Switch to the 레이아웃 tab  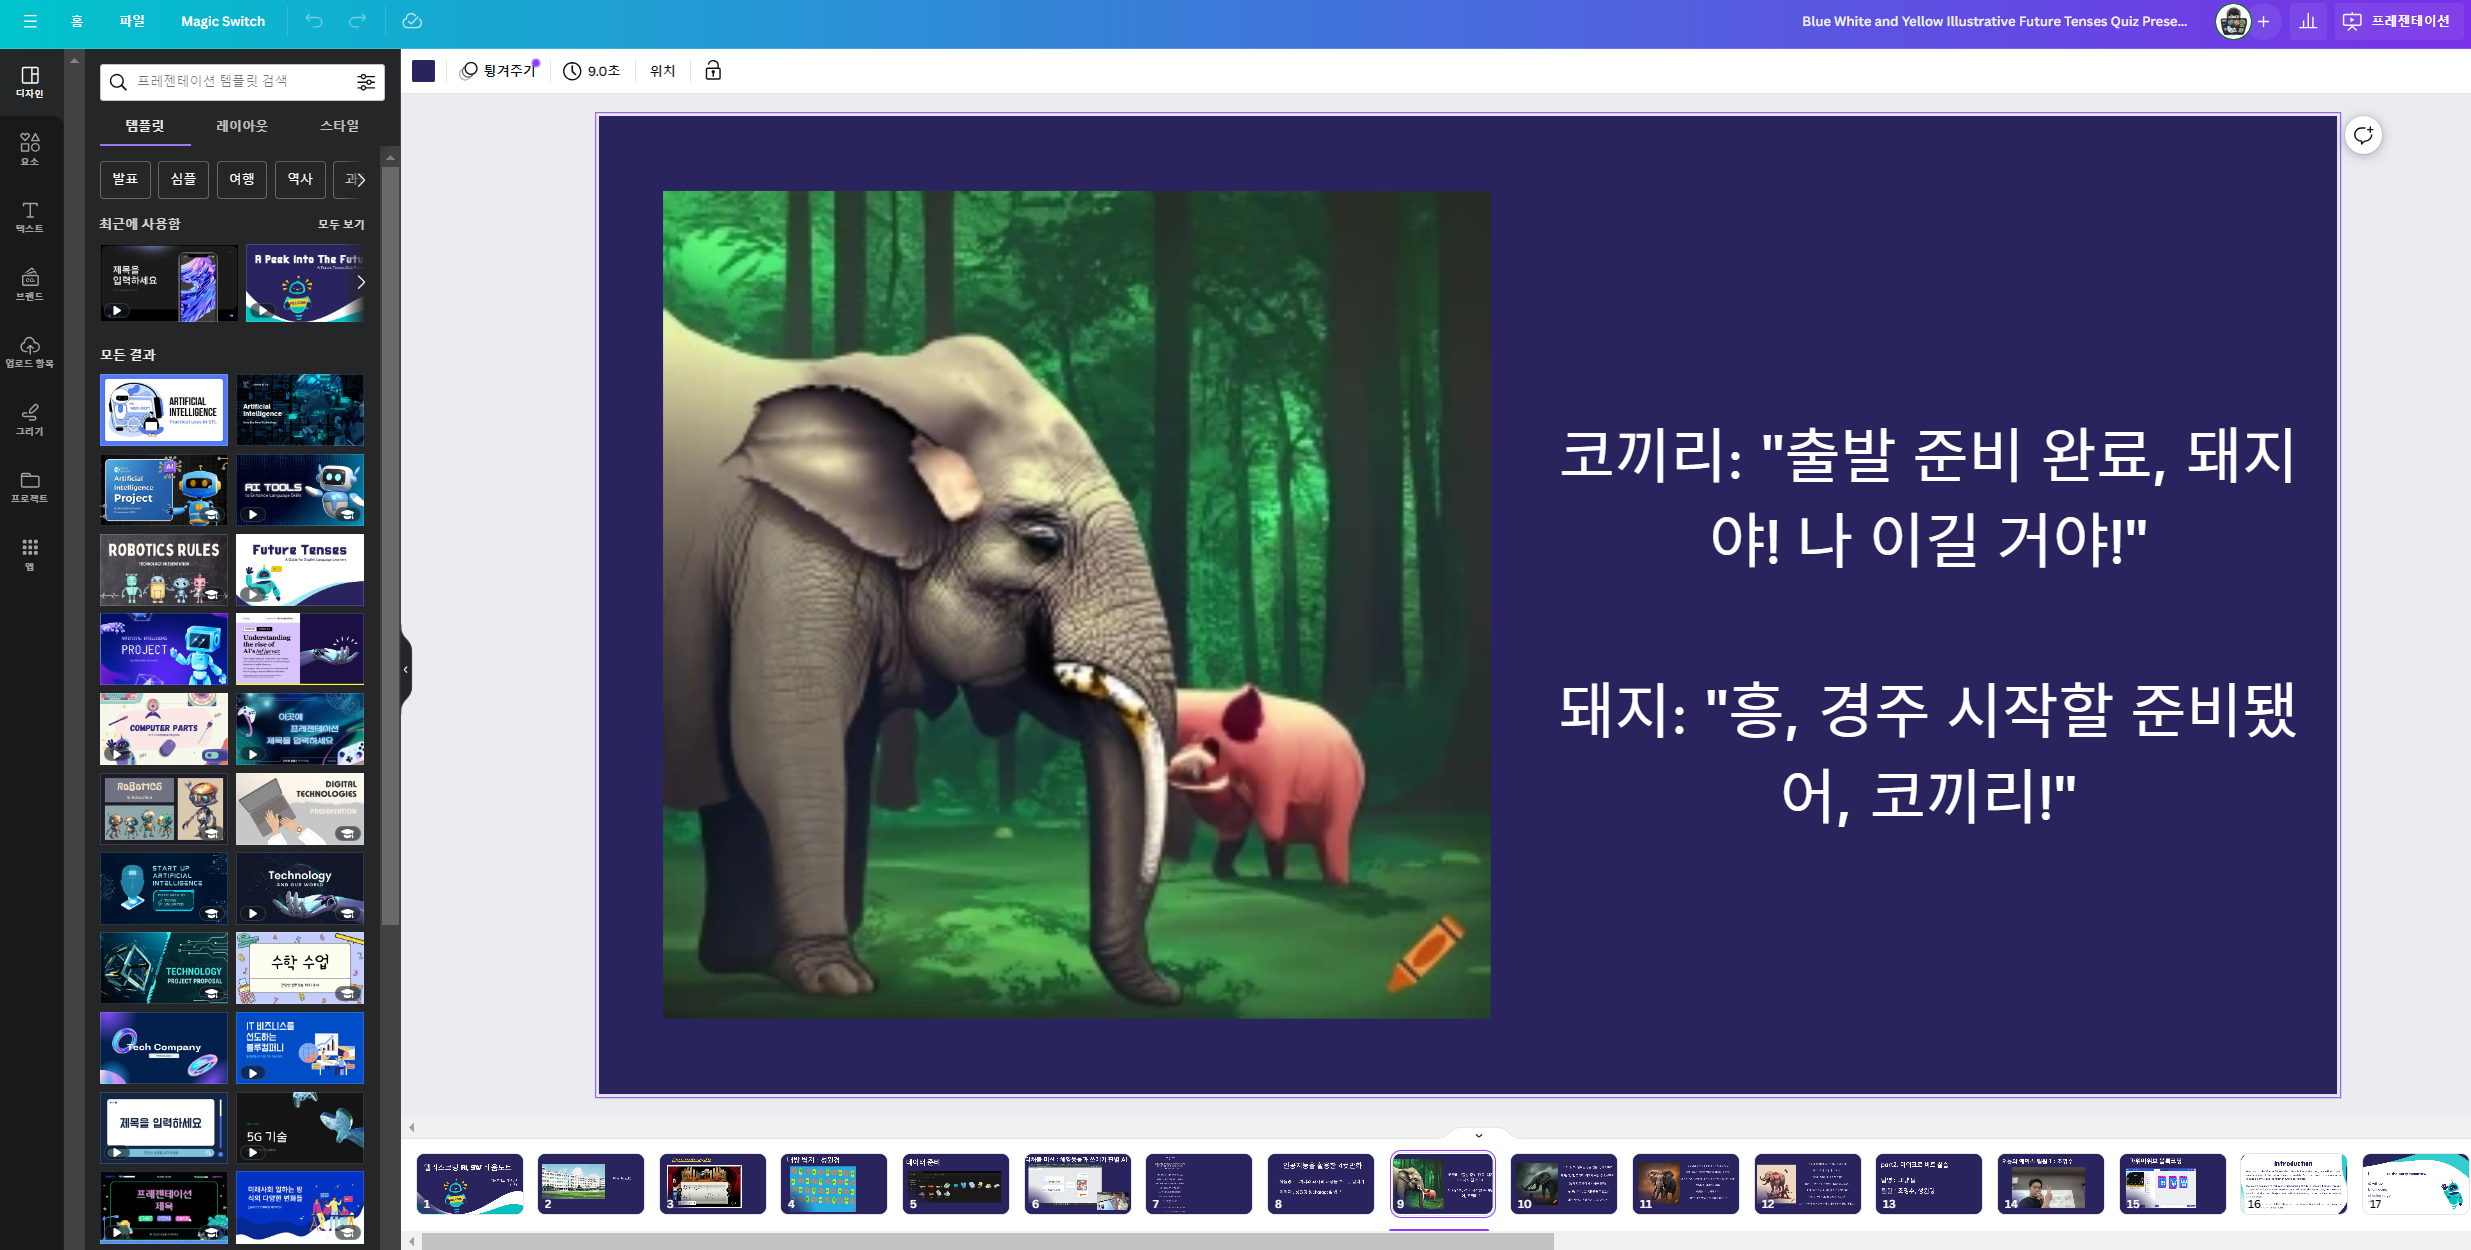pos(242,126)
